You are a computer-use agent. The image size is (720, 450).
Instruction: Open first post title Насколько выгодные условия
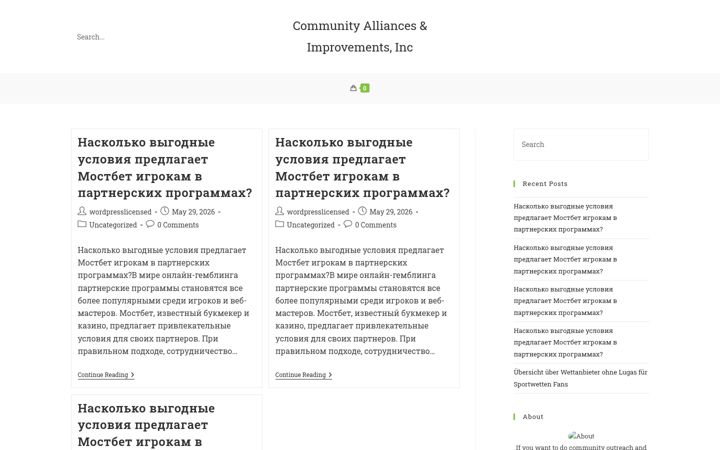tap(165, 168)
